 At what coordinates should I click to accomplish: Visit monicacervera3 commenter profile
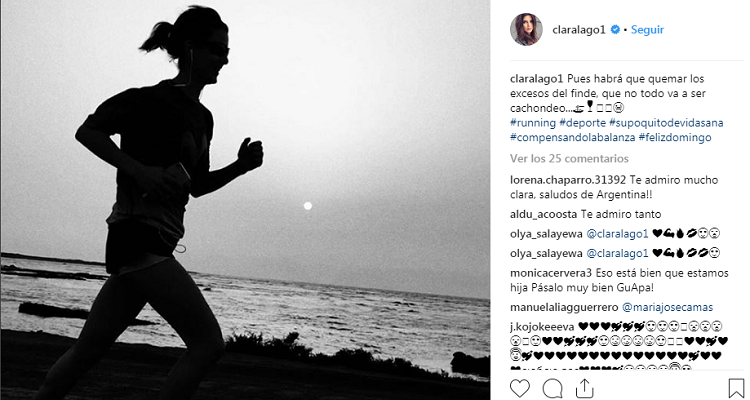551,274
